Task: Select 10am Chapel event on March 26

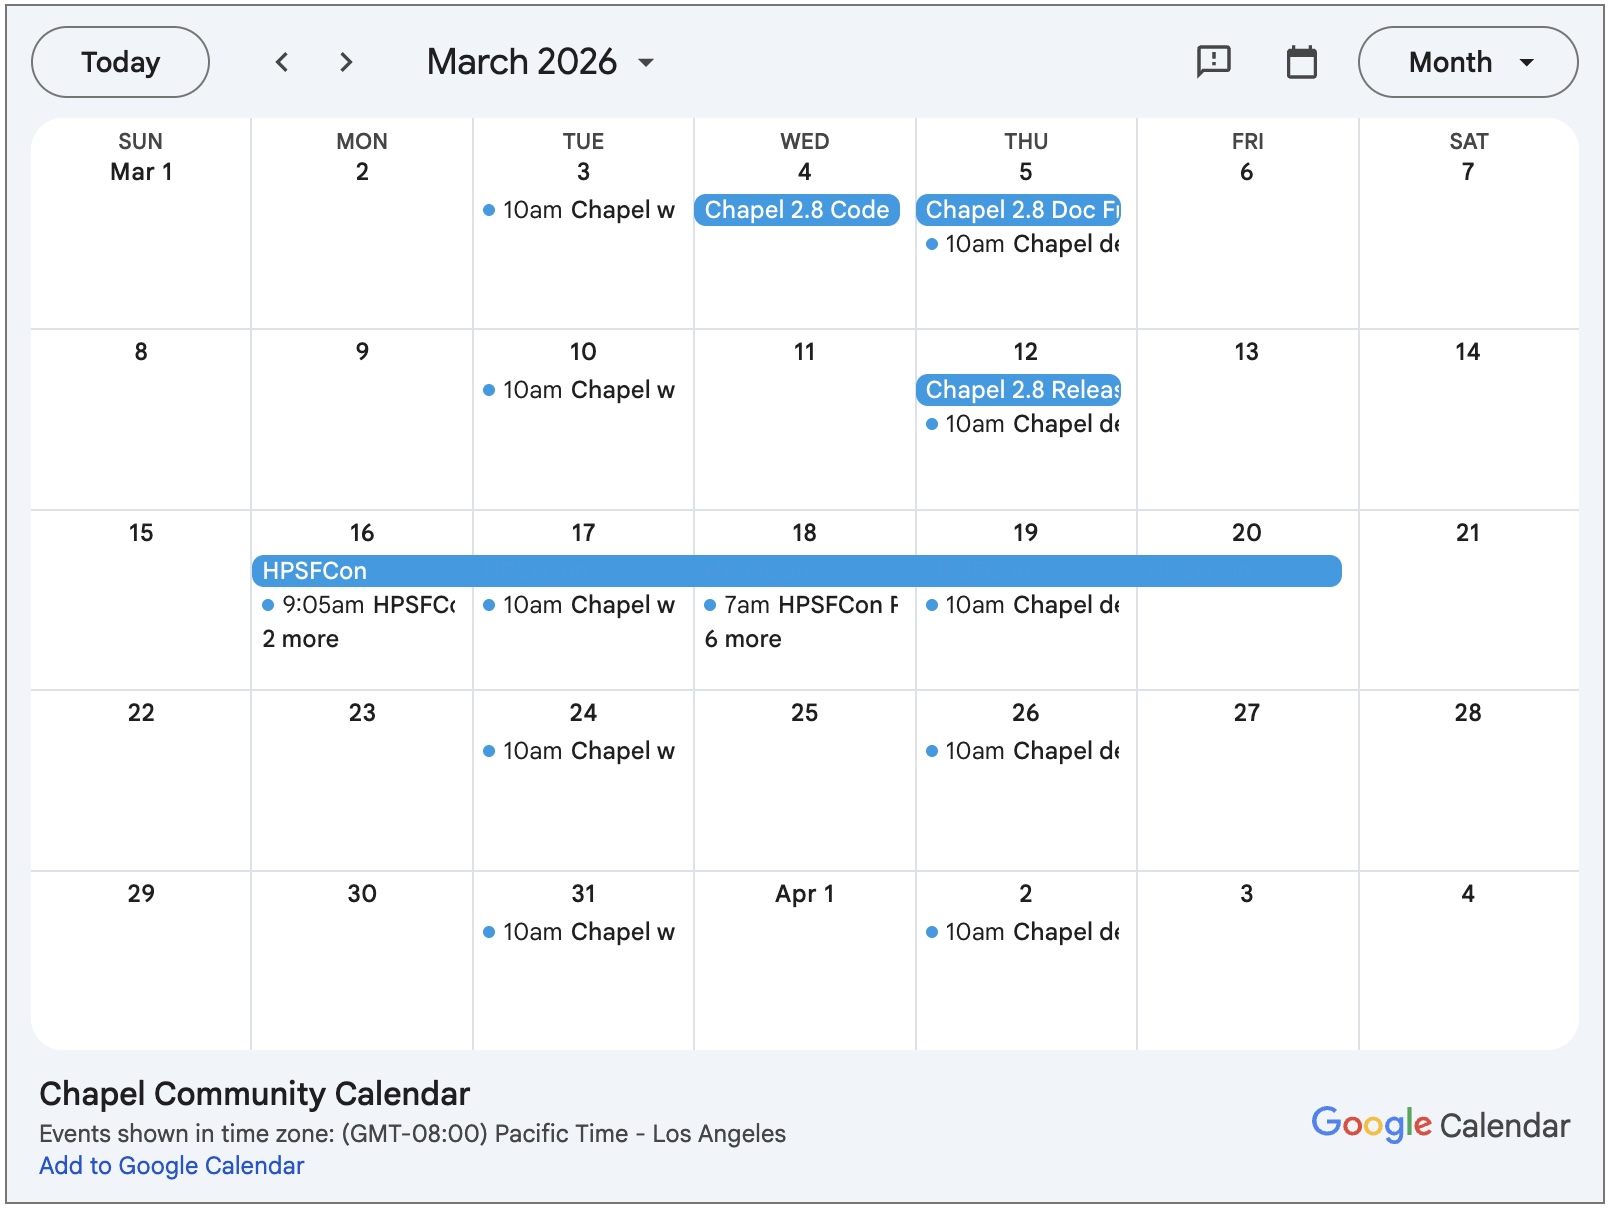Action: click(1024, 751)
